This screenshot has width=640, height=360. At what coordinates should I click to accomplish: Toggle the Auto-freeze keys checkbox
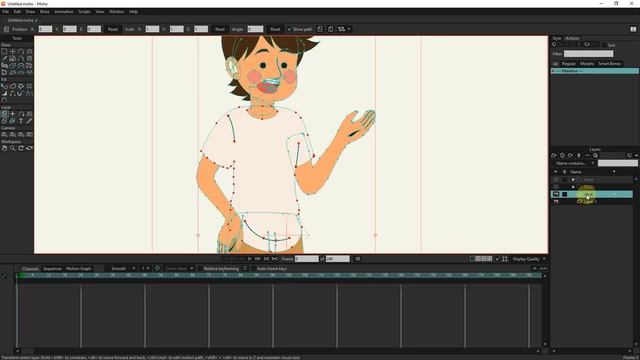pyautogui.click(x=253, y=269)
